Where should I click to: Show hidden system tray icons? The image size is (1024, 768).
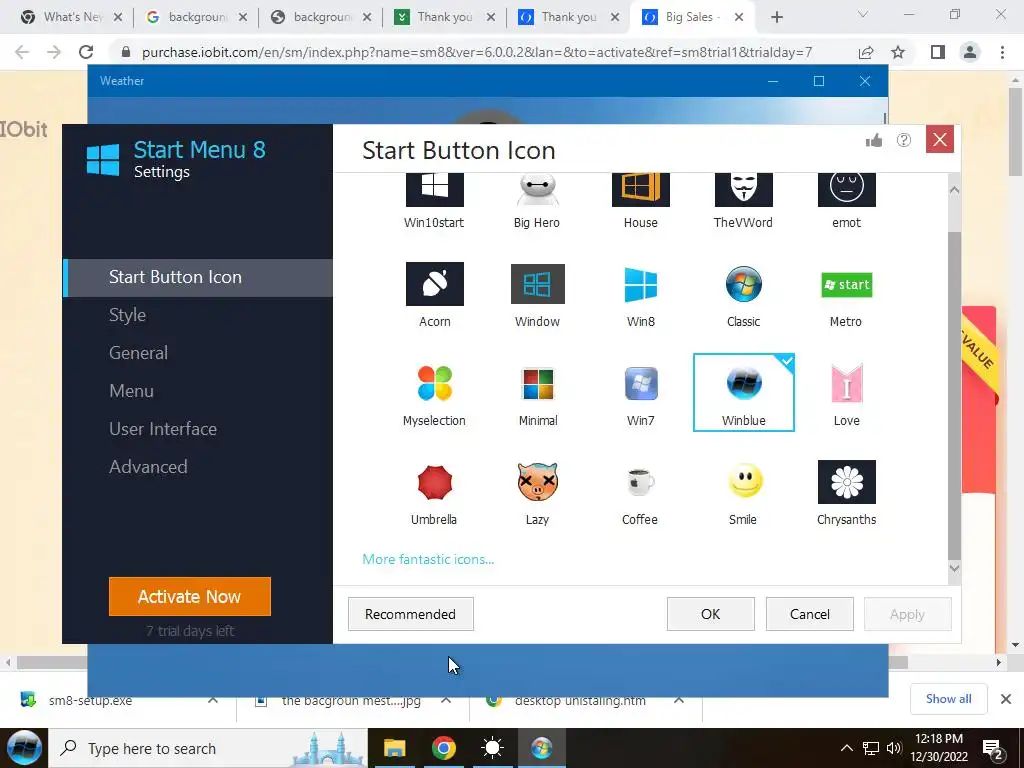846,748
